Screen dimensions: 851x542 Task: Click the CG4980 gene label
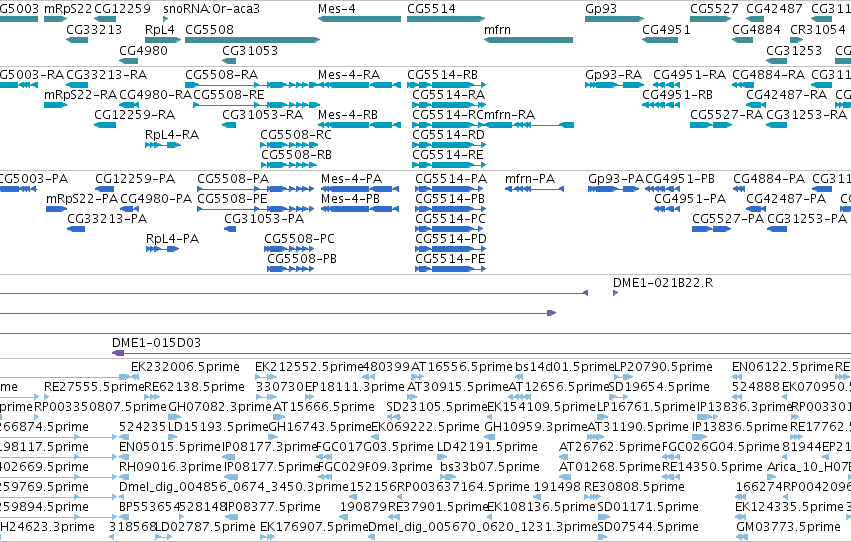(143, 51)
